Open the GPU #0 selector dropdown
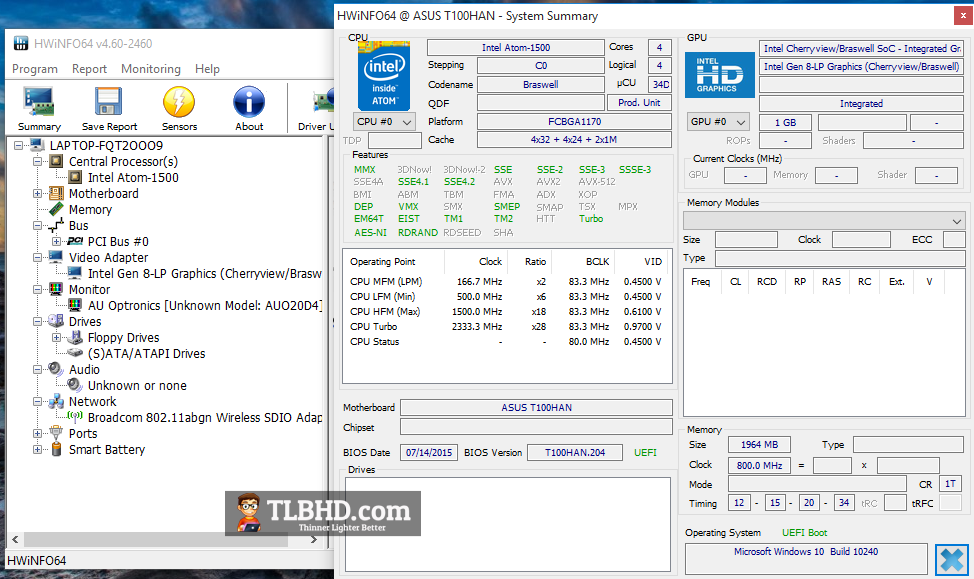The height and width of the screenshot is (579, 974). click(718, 122)
